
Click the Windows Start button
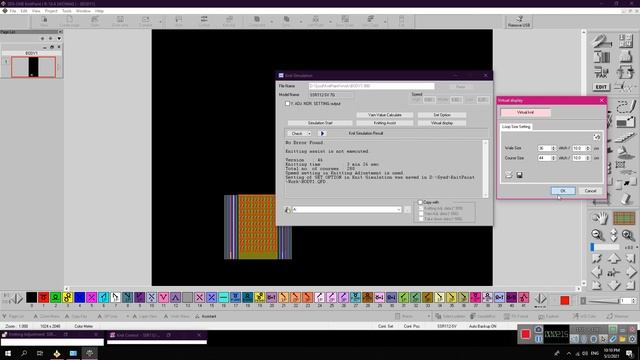click(x=8, y=353)
